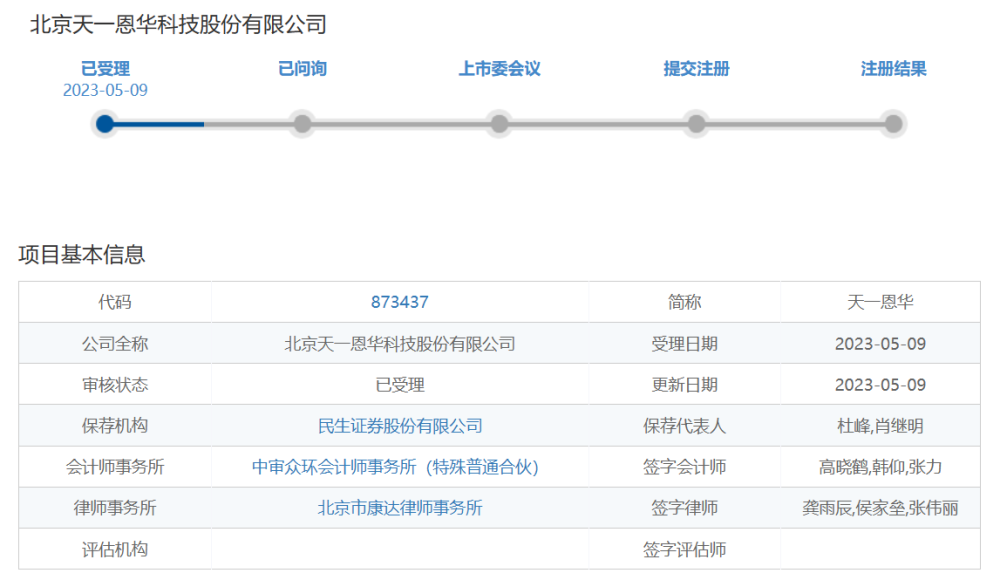
Task: Click the 高晓鹤,韩仰,张力 cell
Action: coord(880,467)
